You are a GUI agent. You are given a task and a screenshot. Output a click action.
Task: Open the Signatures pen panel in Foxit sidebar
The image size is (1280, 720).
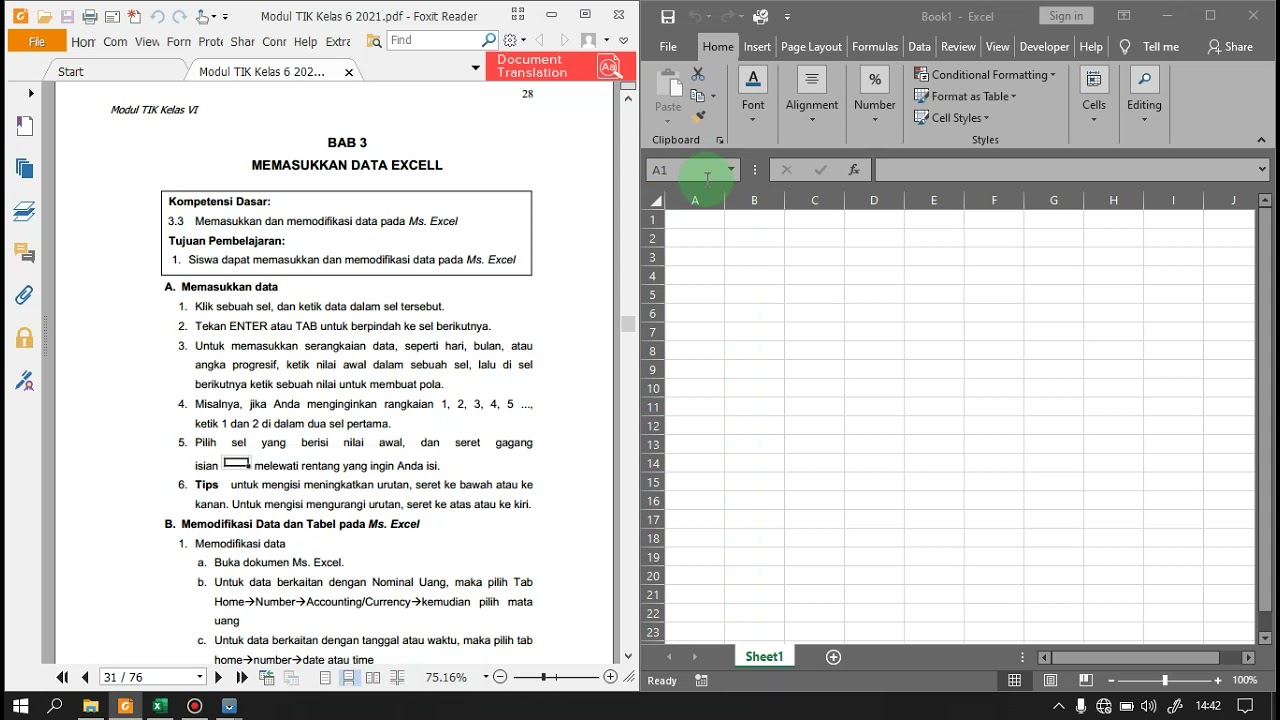click(x=25, y=381)
